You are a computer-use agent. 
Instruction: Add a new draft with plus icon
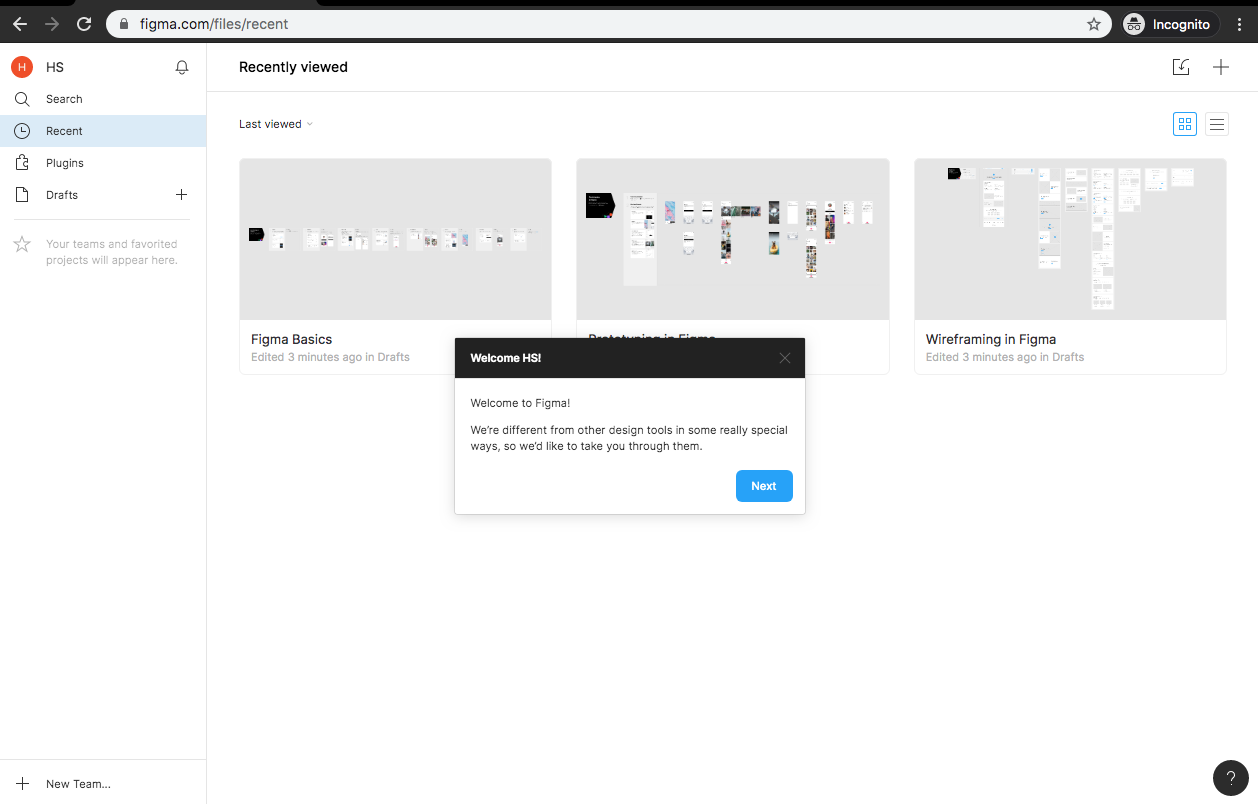[x=181, y=194]
